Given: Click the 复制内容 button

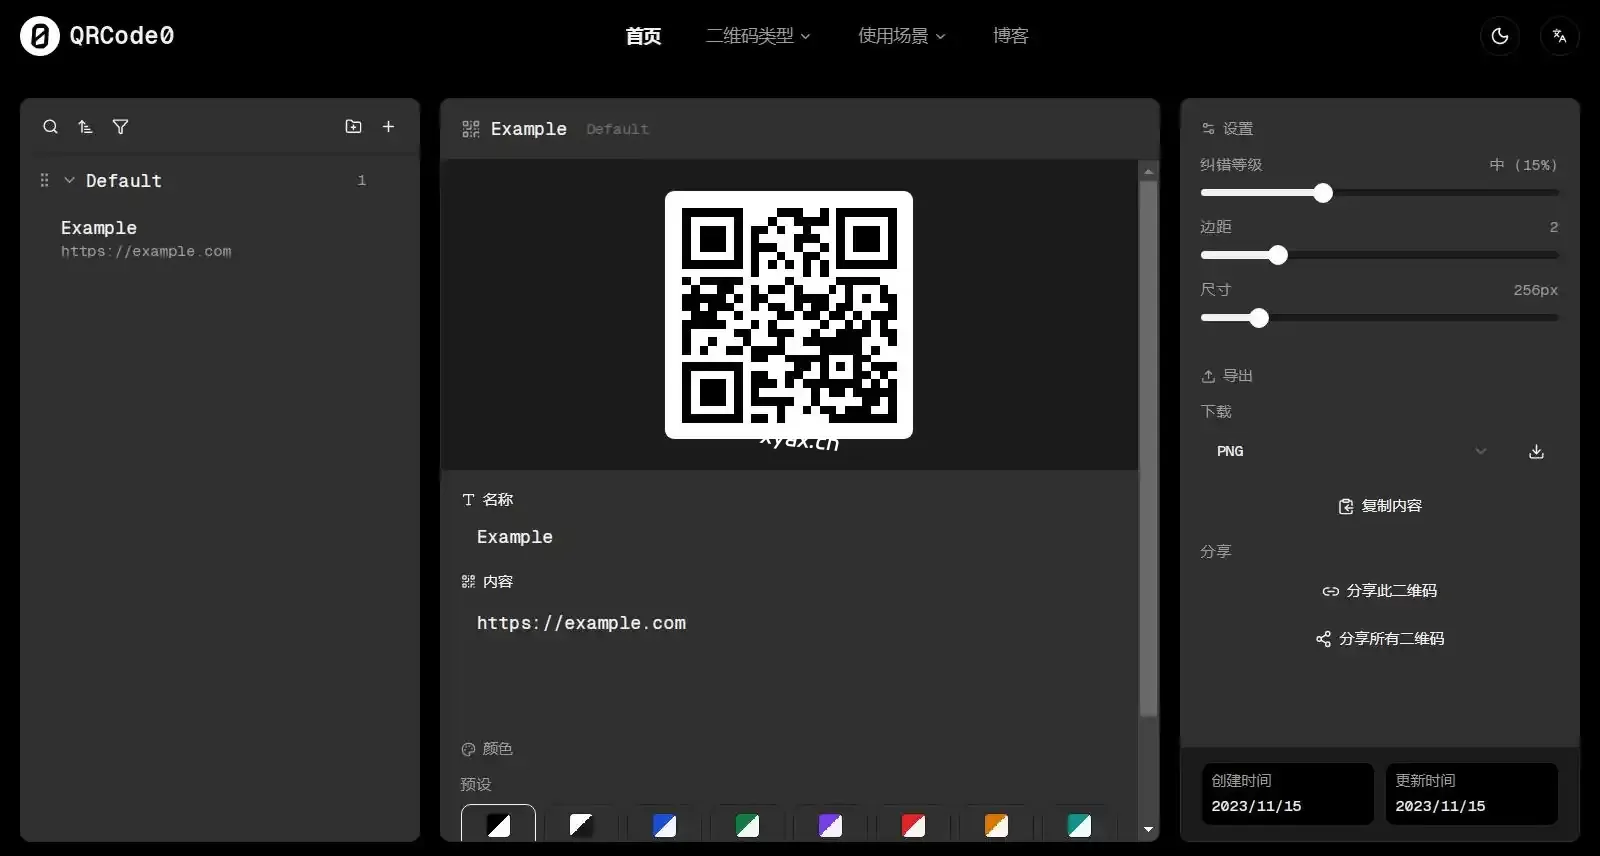Looking at the screenshot, I should pos(1380,506).
